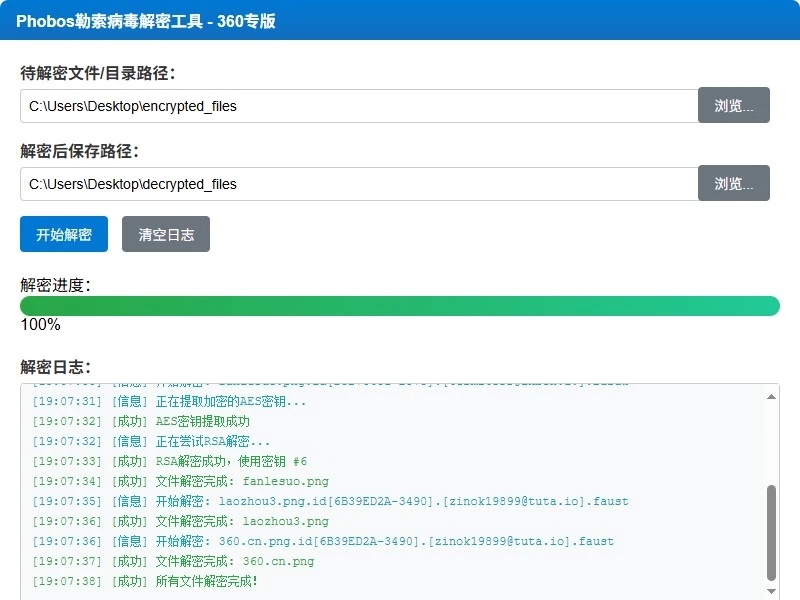The width and height of the screenshot is (800, 600).
Task: Click the 清空日志 button to clear logs
Action: point(166,235)
